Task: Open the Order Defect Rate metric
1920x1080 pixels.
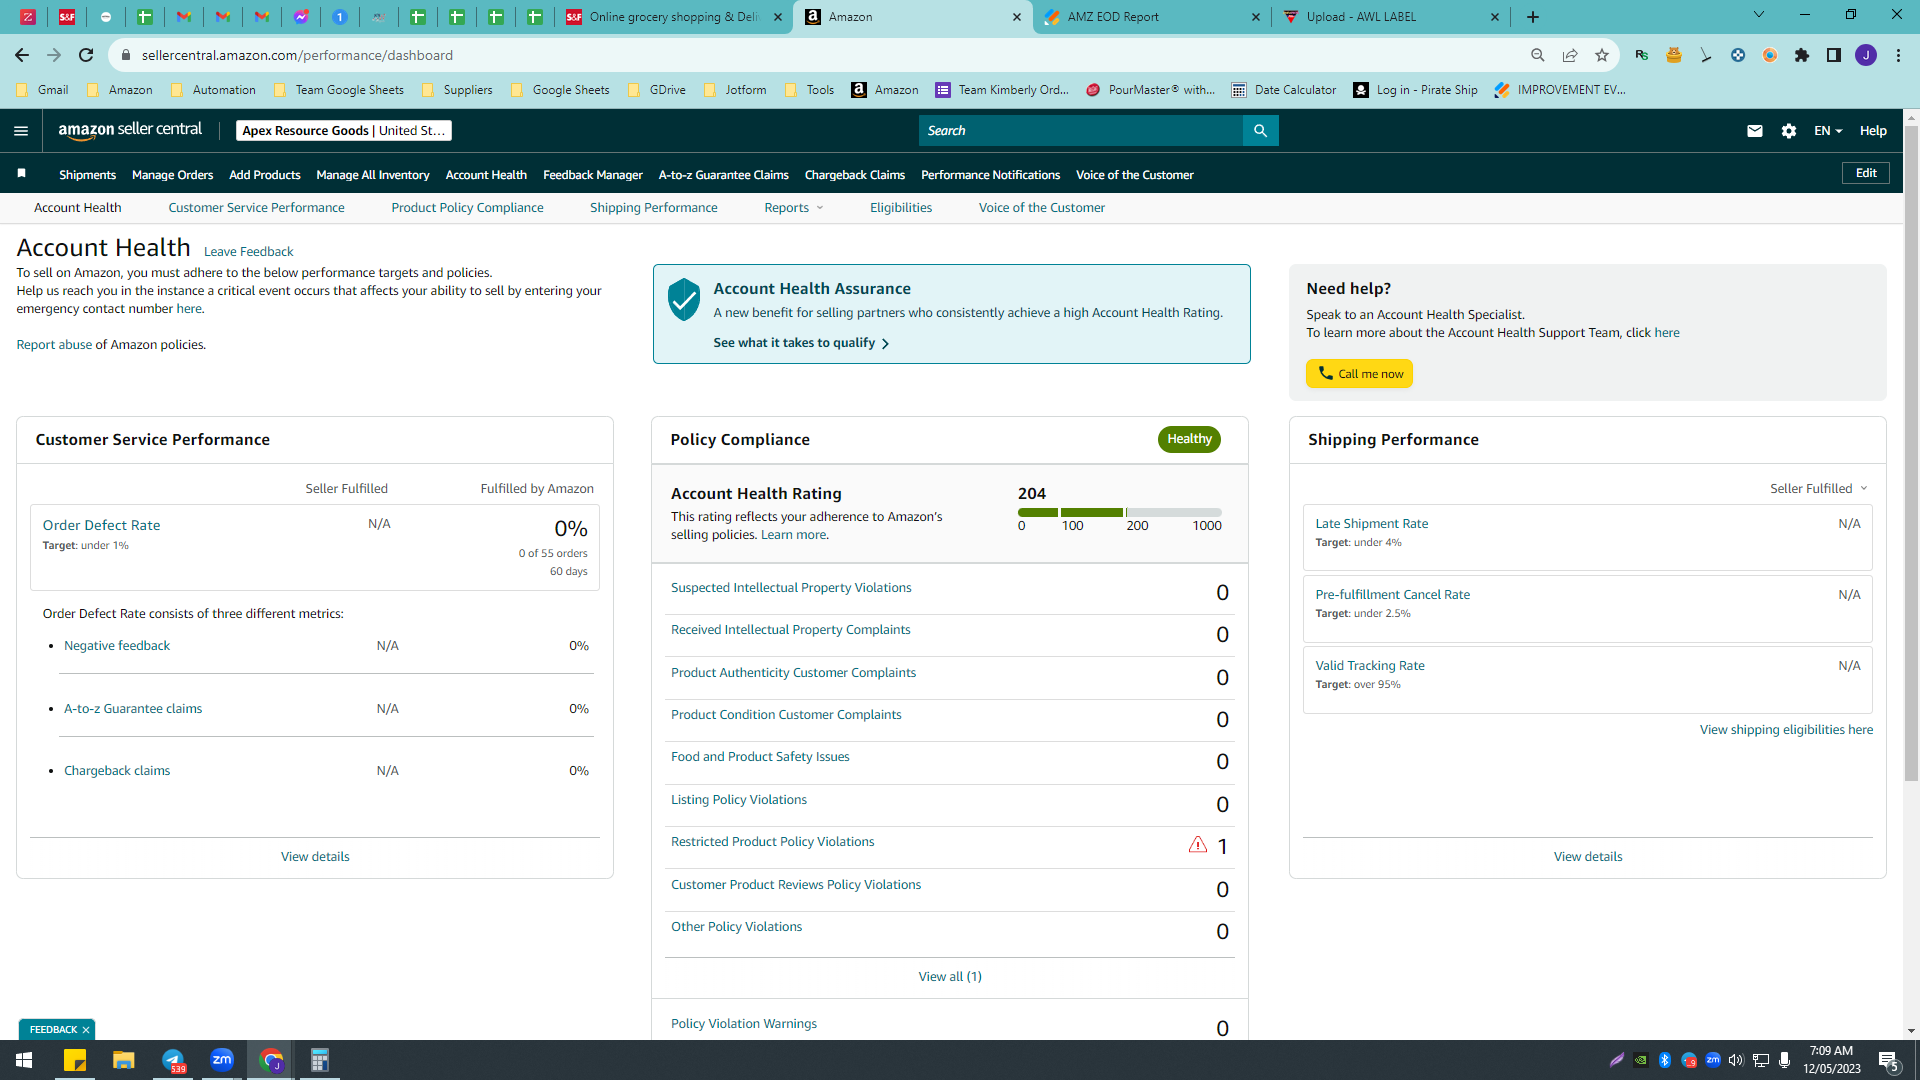Action: pos(101,525)
